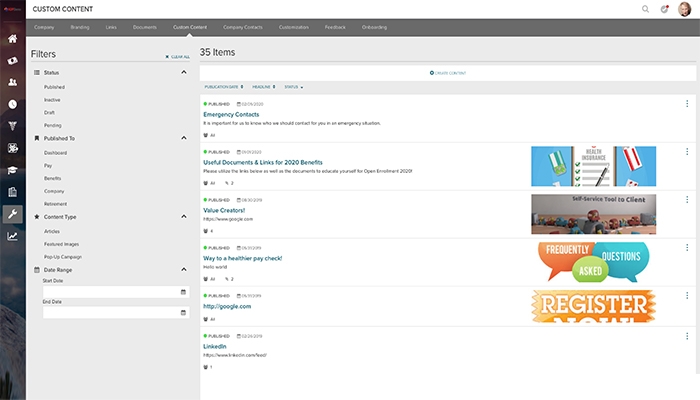Click Clear All filters link
Image resolution: width=700 pixels, height=400 pixels.
(x=177, y=57)
